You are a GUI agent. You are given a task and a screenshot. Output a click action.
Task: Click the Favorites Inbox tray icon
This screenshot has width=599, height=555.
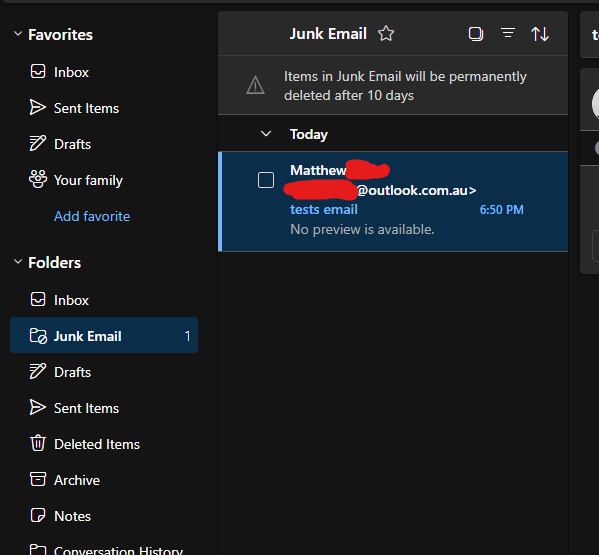point(38,71)
